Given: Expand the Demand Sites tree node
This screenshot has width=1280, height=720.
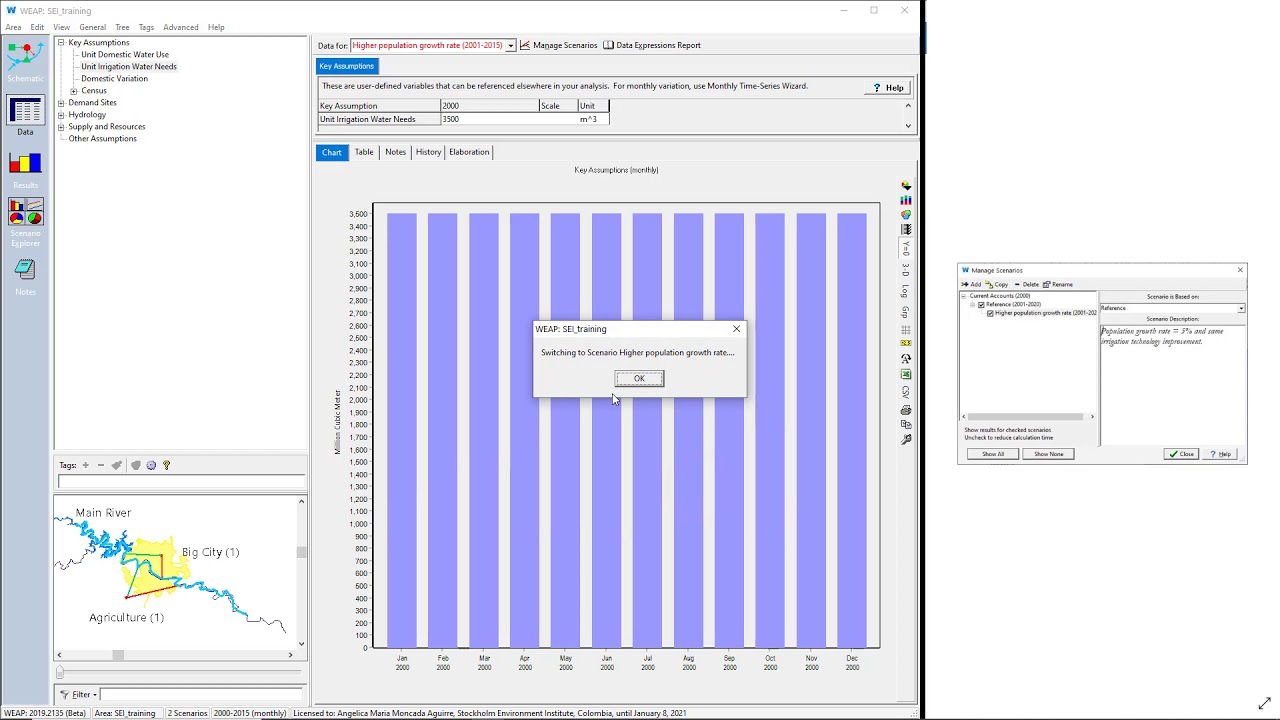Looking at the screenshot, I should click(x=61, y=103).
